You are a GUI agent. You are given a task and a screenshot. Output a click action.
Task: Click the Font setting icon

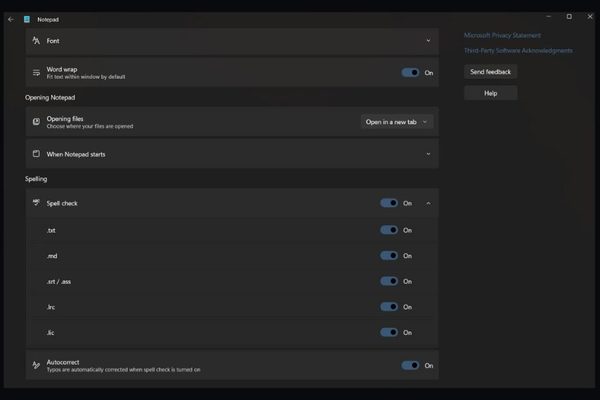36,41
